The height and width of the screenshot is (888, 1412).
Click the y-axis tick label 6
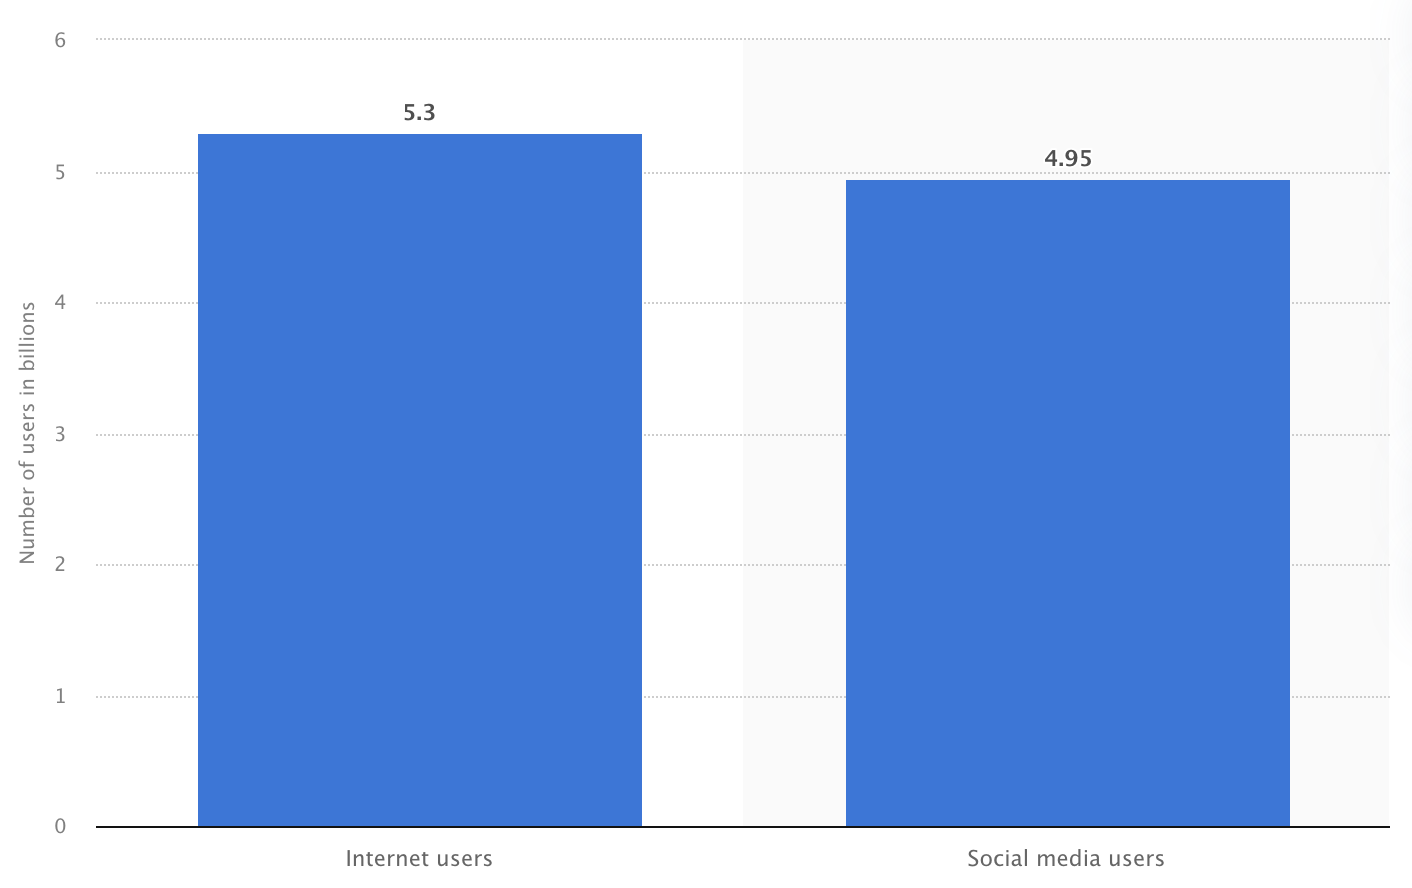pos(61,40)
